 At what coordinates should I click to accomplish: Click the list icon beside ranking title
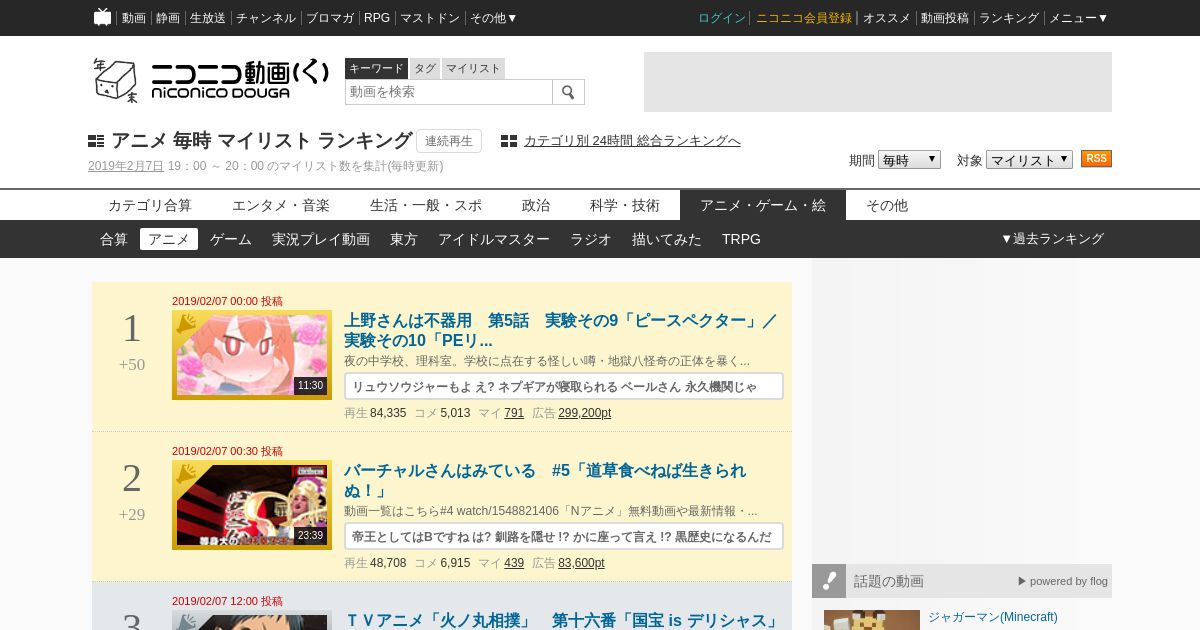tap(96, 141)
